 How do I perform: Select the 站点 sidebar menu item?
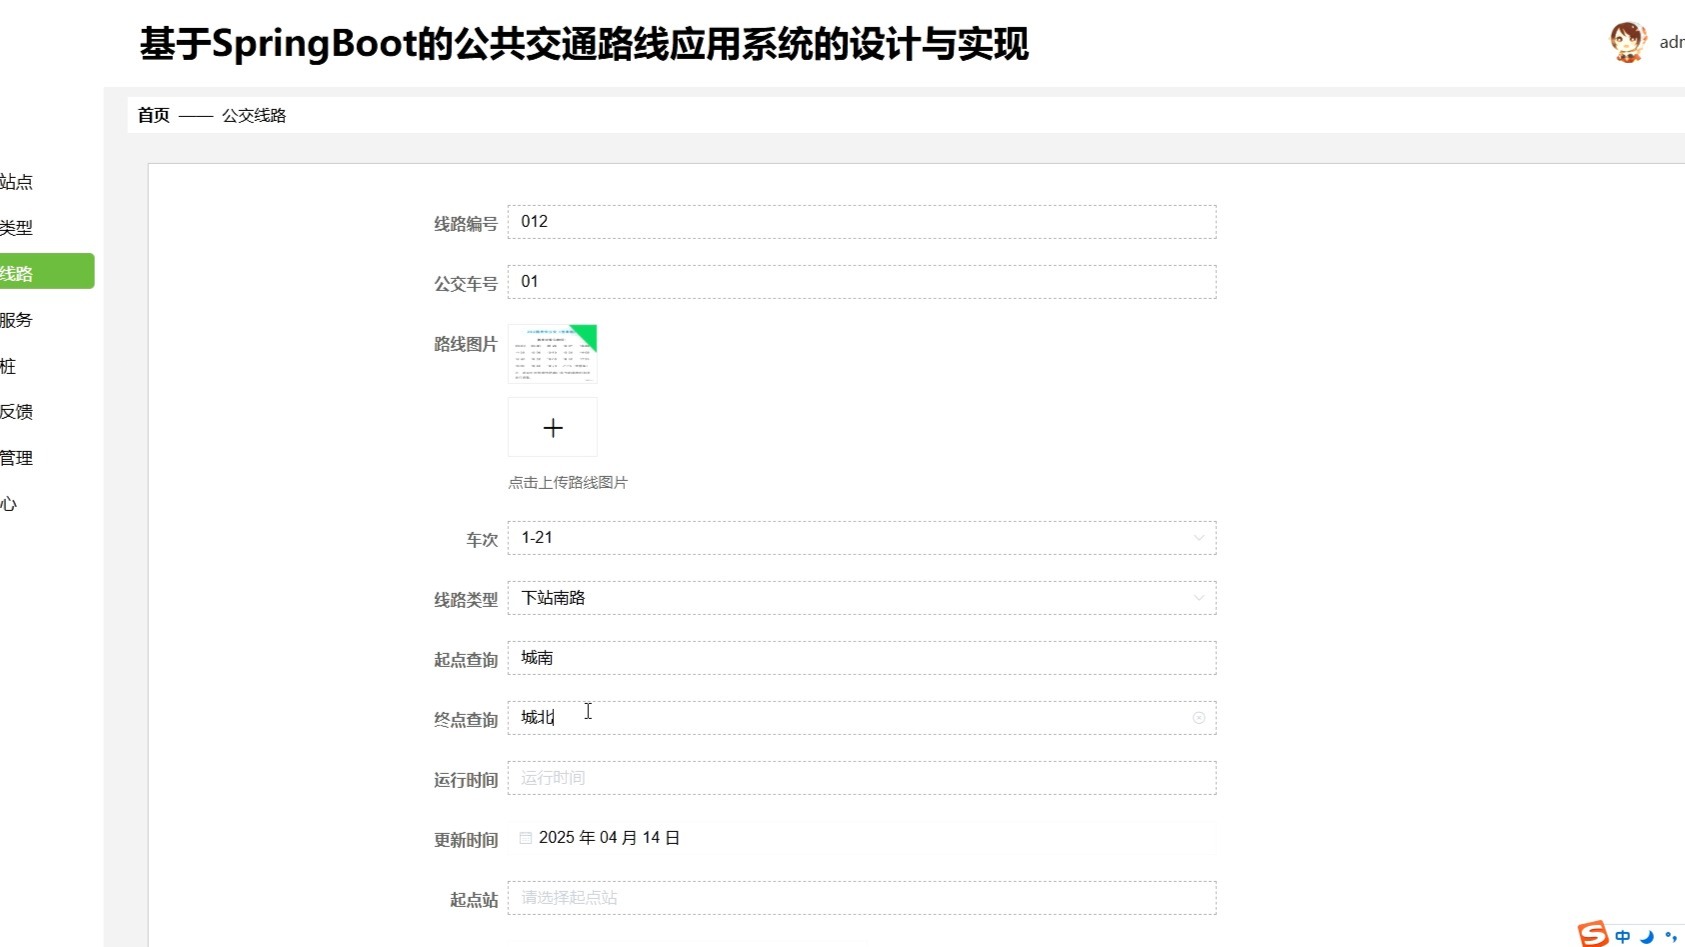click(x=17, y=182)
